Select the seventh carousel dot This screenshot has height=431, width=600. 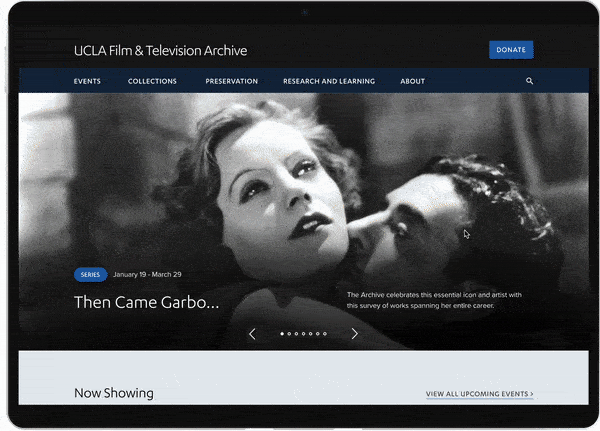coord(324,334)
